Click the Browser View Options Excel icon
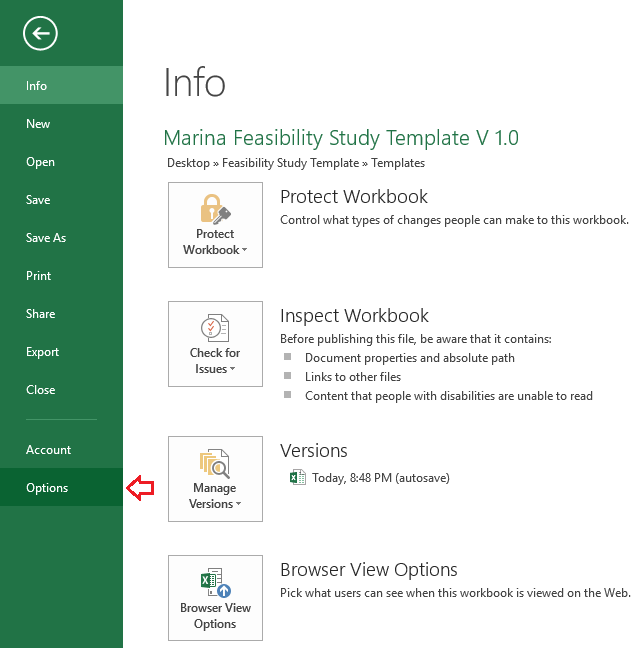Image resolution: width=644 pixels, height=648 pixels. point(215,582)
